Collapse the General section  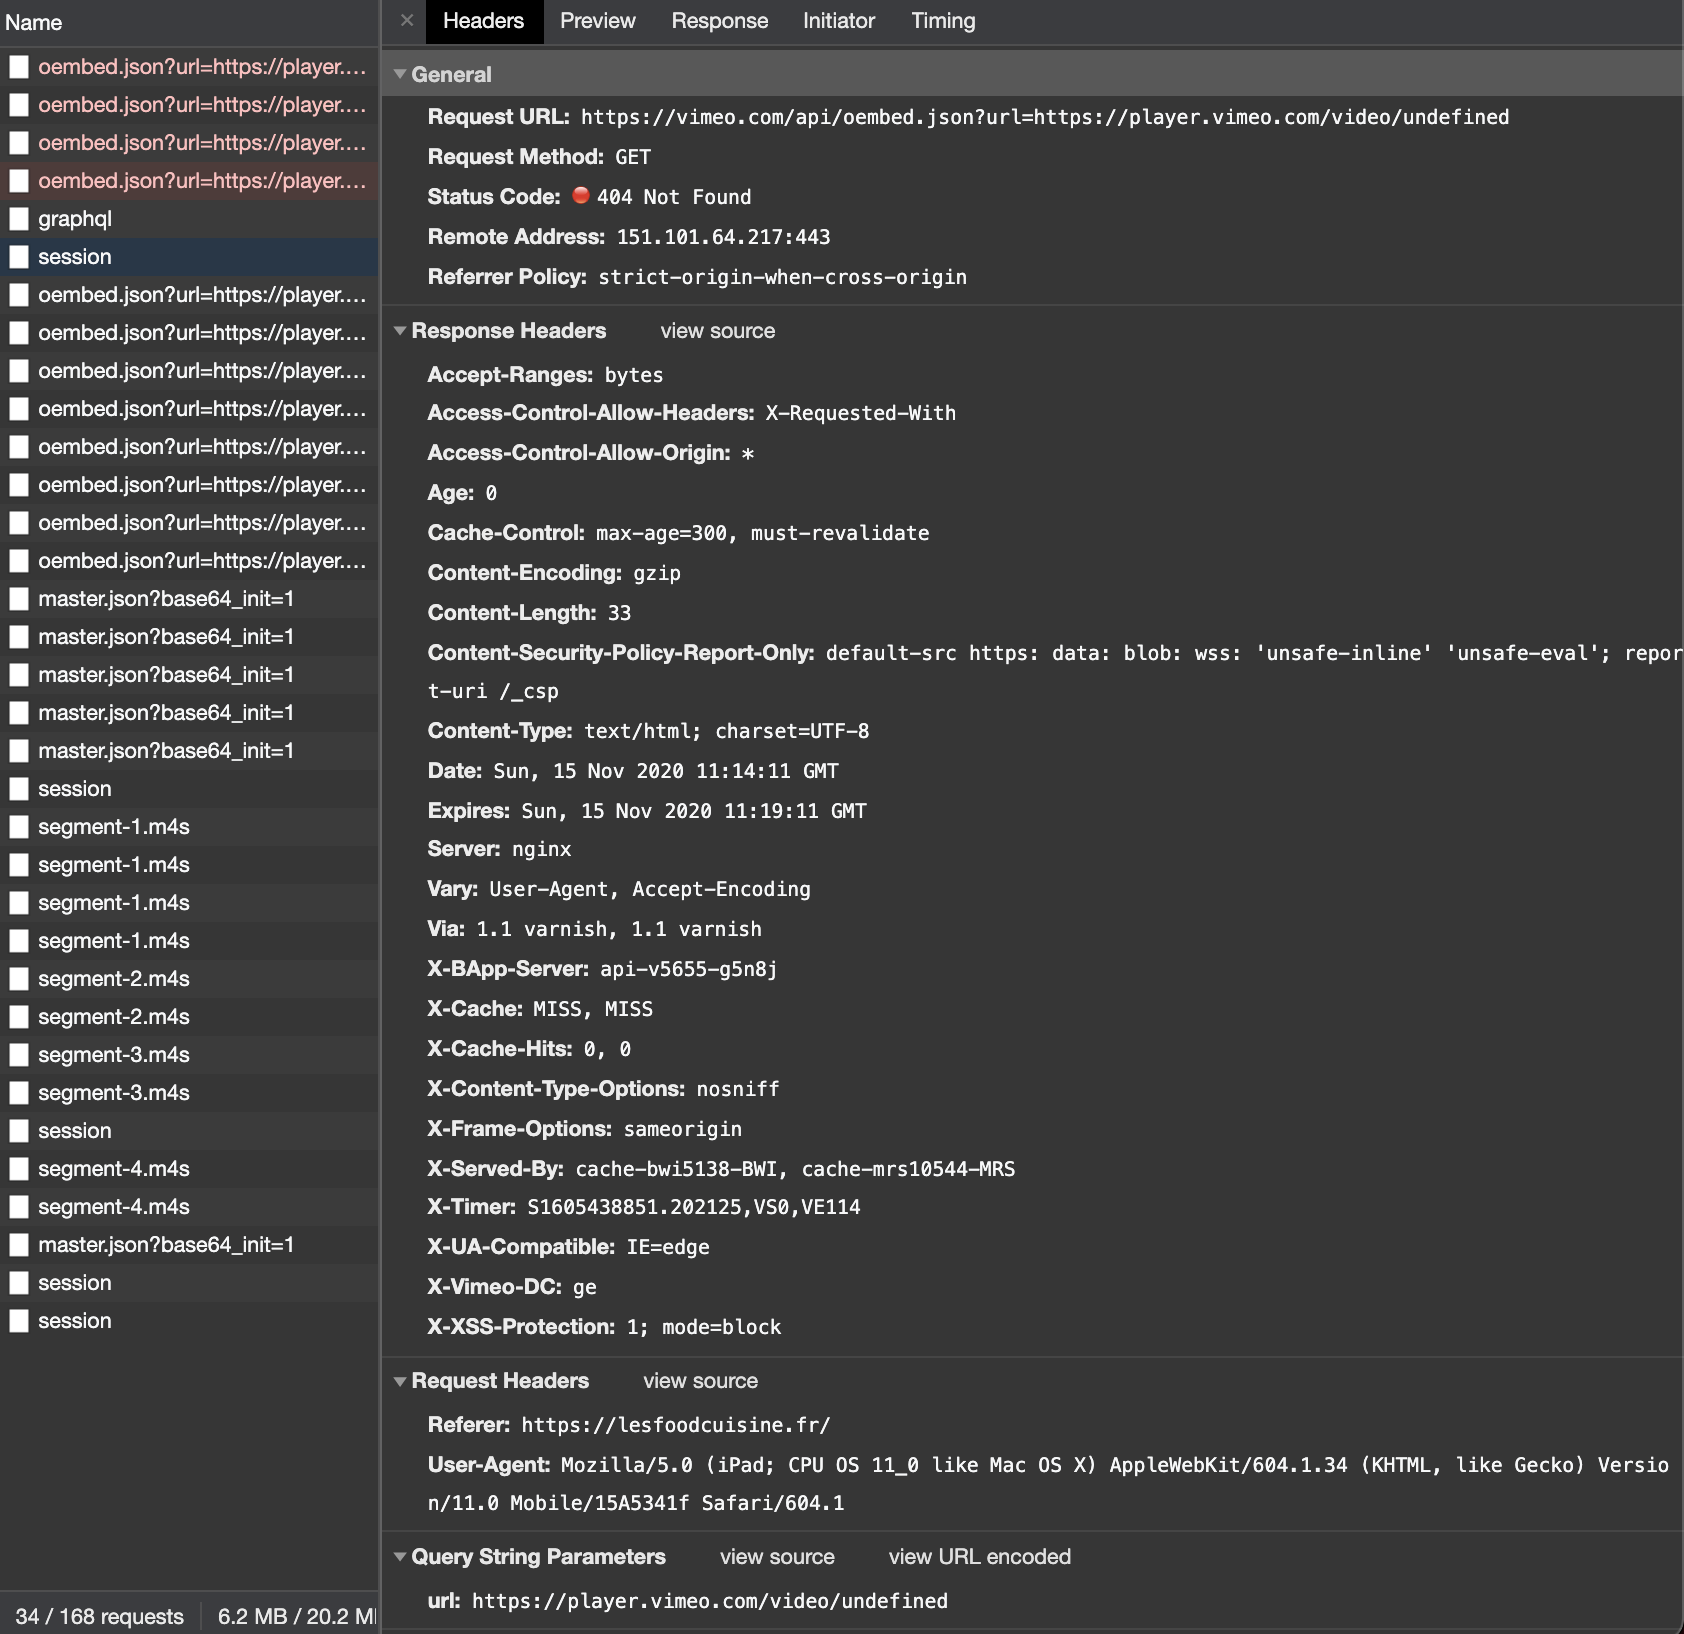(400, 74)
